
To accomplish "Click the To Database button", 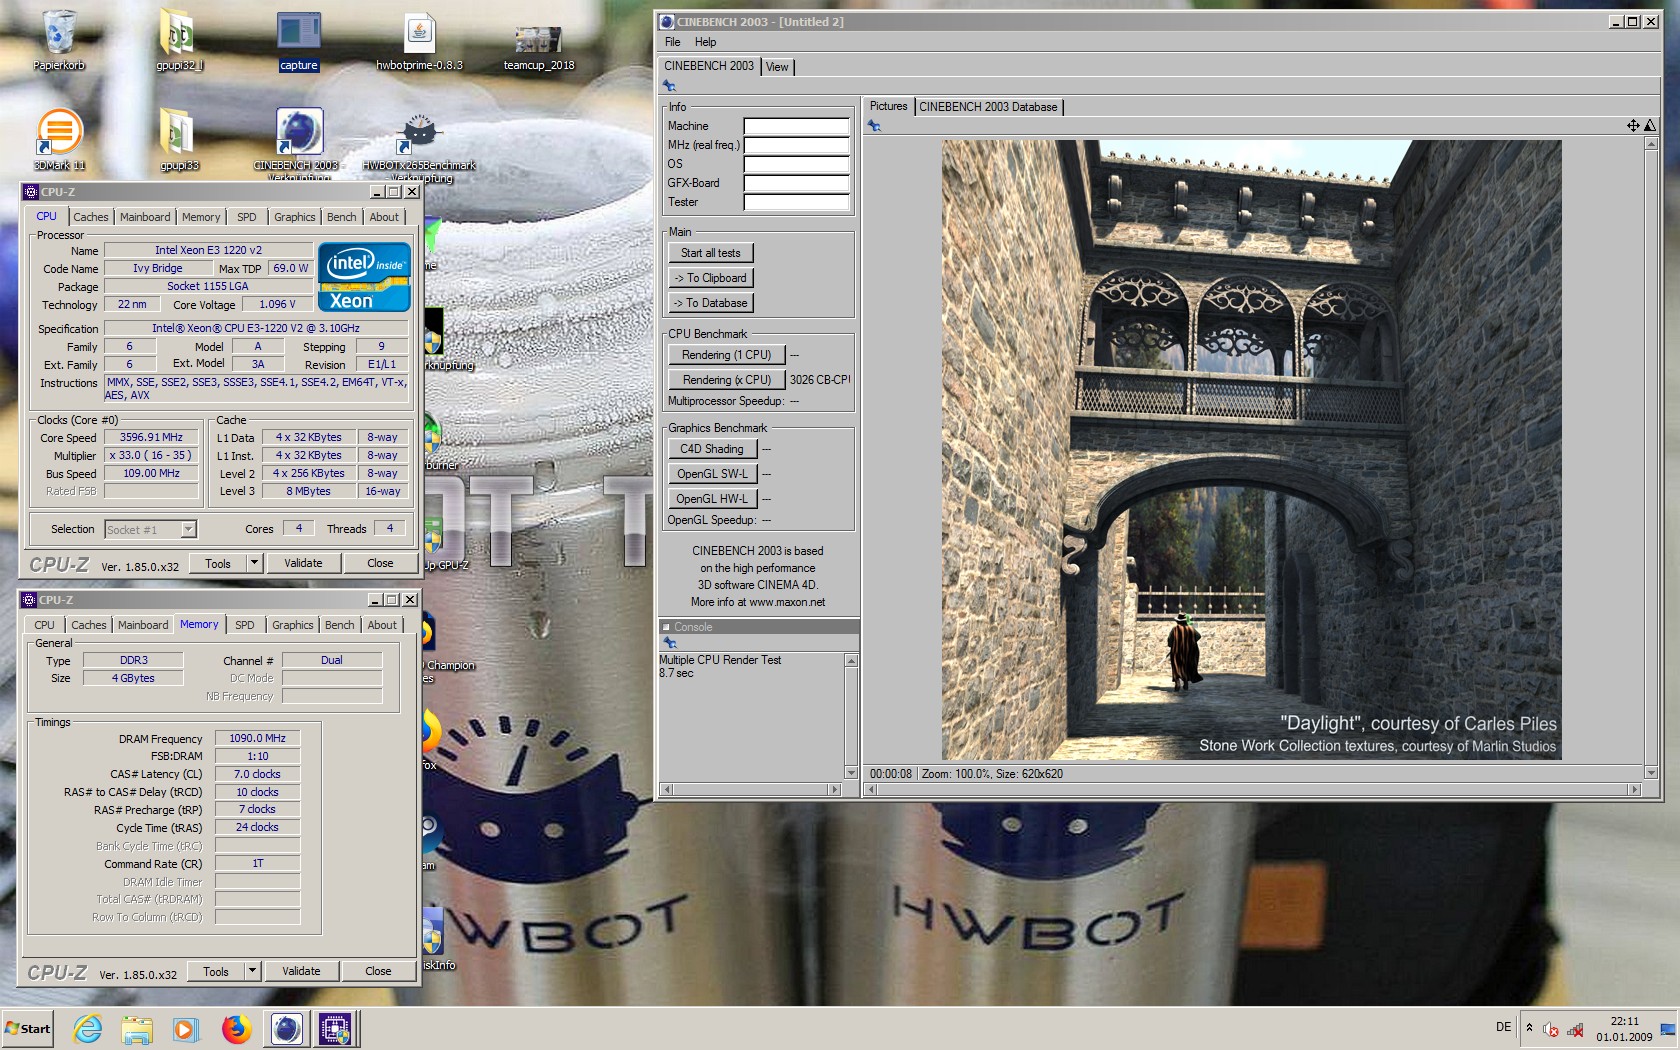I will [x=711, y=303].
